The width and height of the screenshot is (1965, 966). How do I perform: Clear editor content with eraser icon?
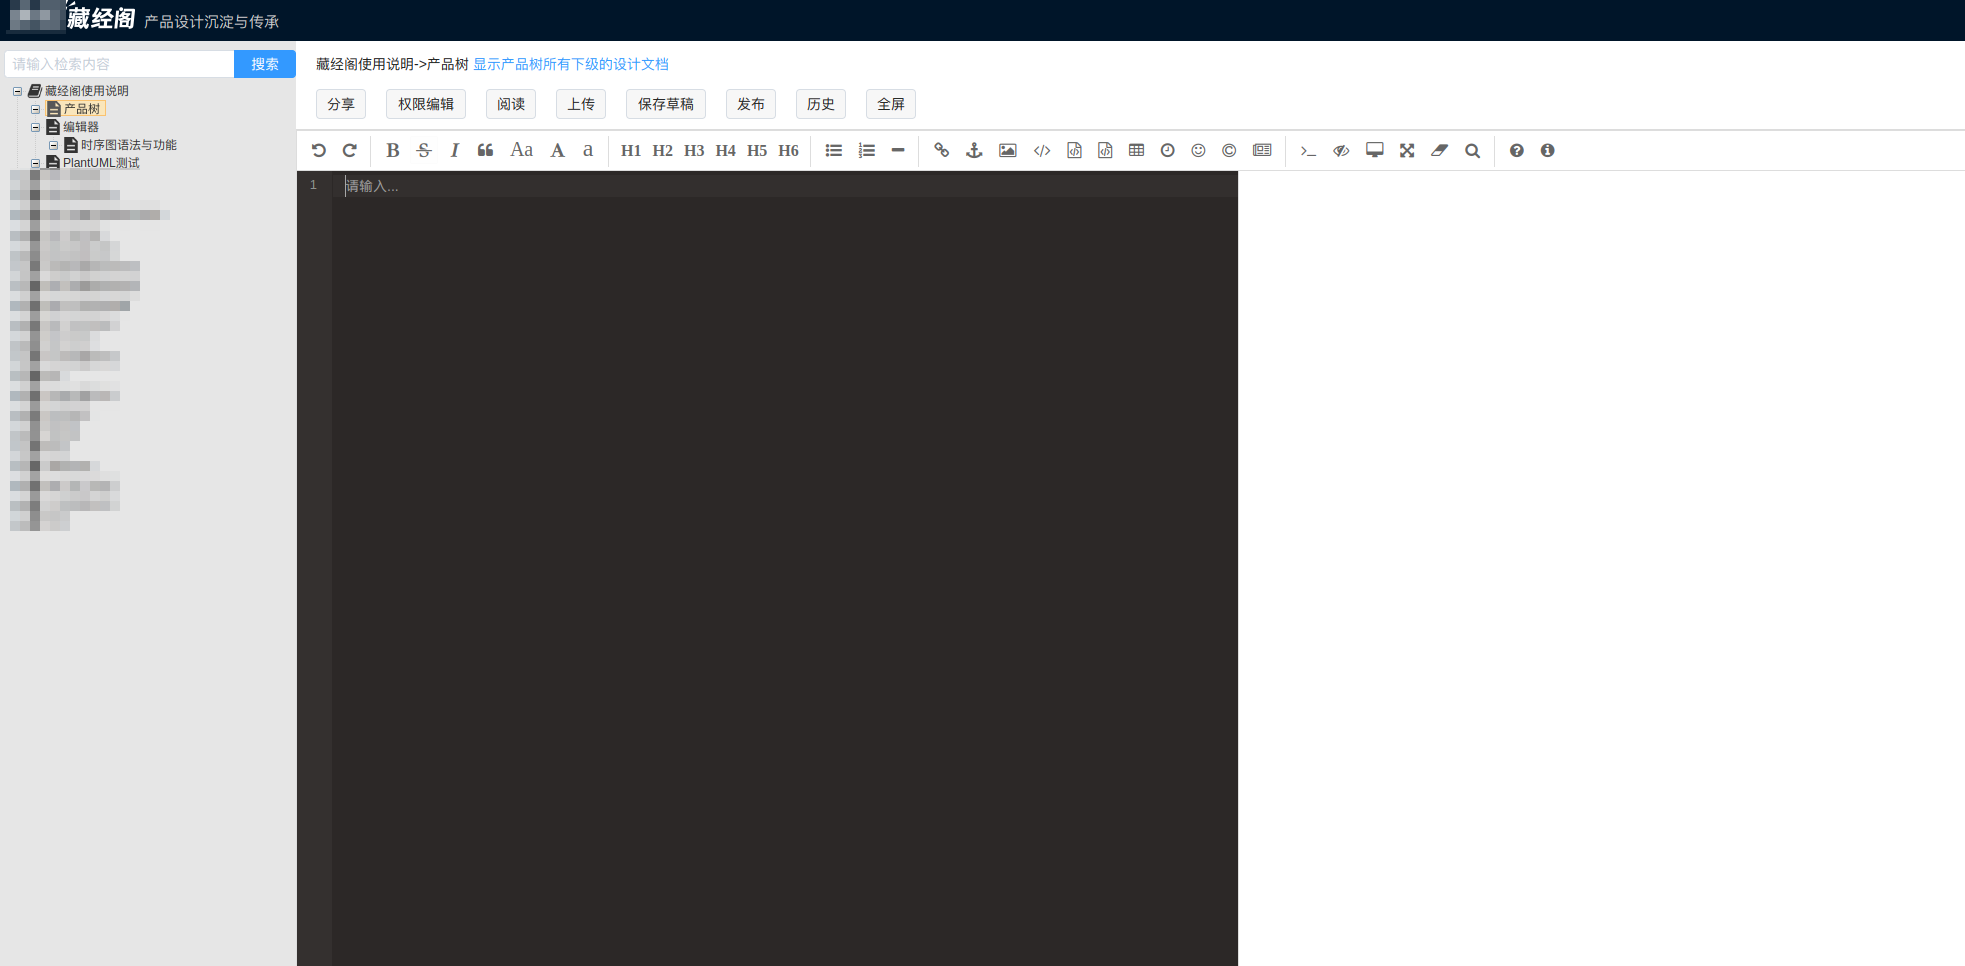point(1440,150)
